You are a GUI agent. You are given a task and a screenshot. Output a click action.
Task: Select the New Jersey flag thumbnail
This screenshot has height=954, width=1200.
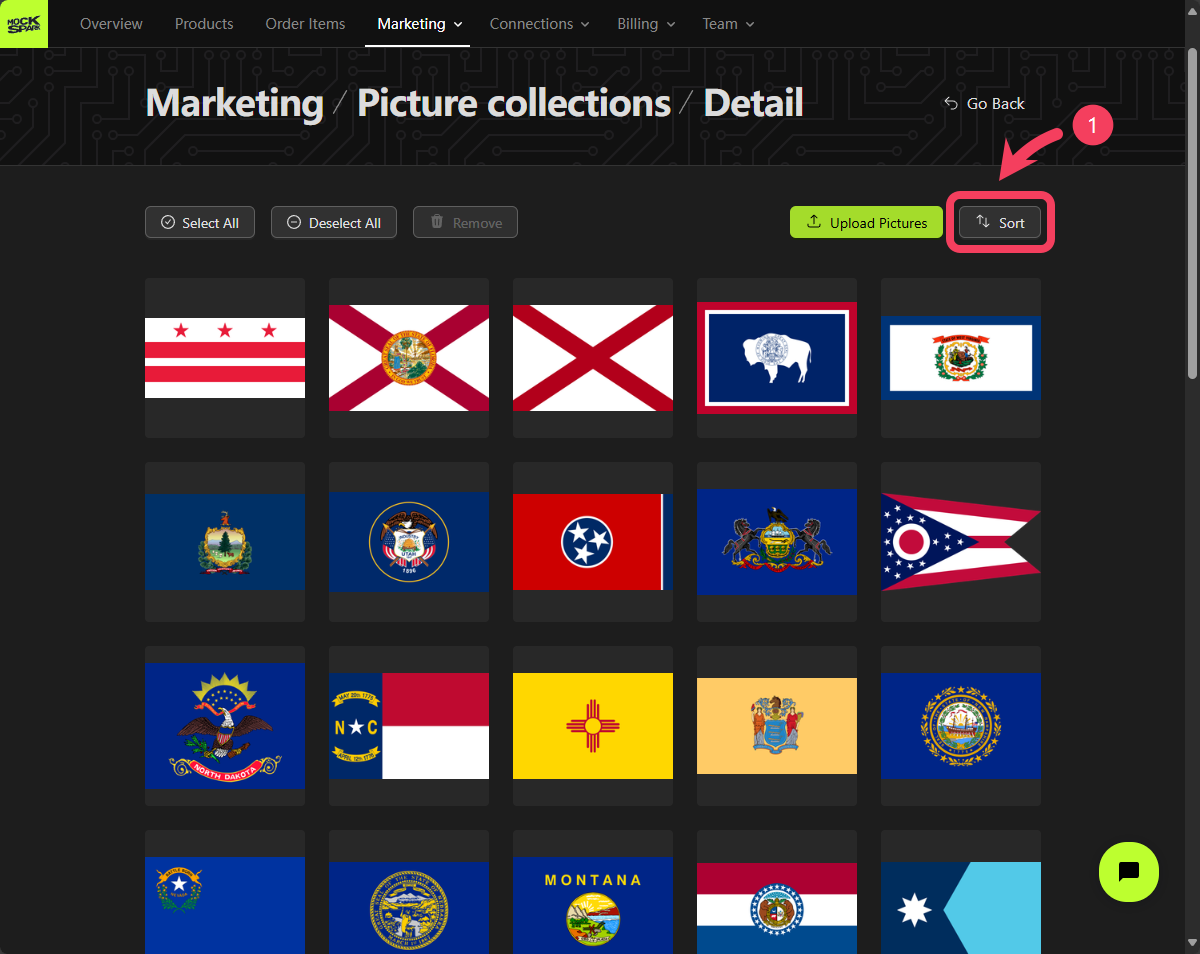pyautogui.click(x=777, y=726)
